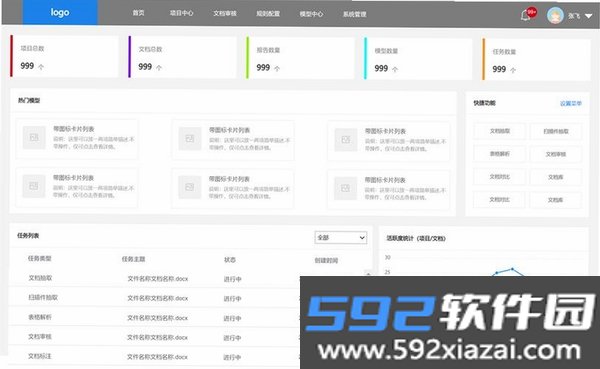Click 进行中 status in the 文档抽取 row
Image resolution: width=600 pixels, height=369 pixels.
click(x=233, y=279)
